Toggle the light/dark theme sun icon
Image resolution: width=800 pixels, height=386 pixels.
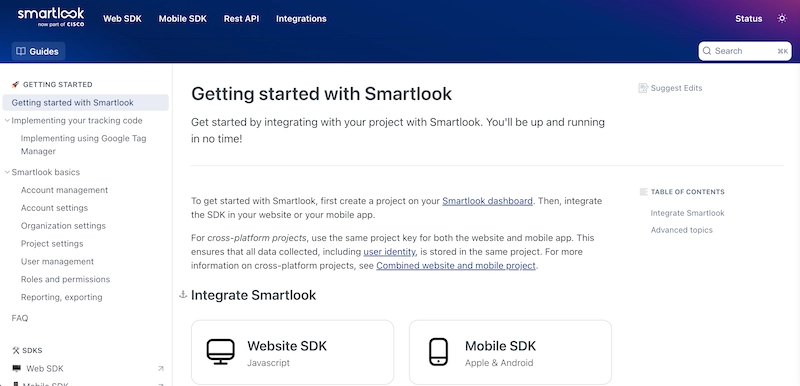(x=782, y=18)
